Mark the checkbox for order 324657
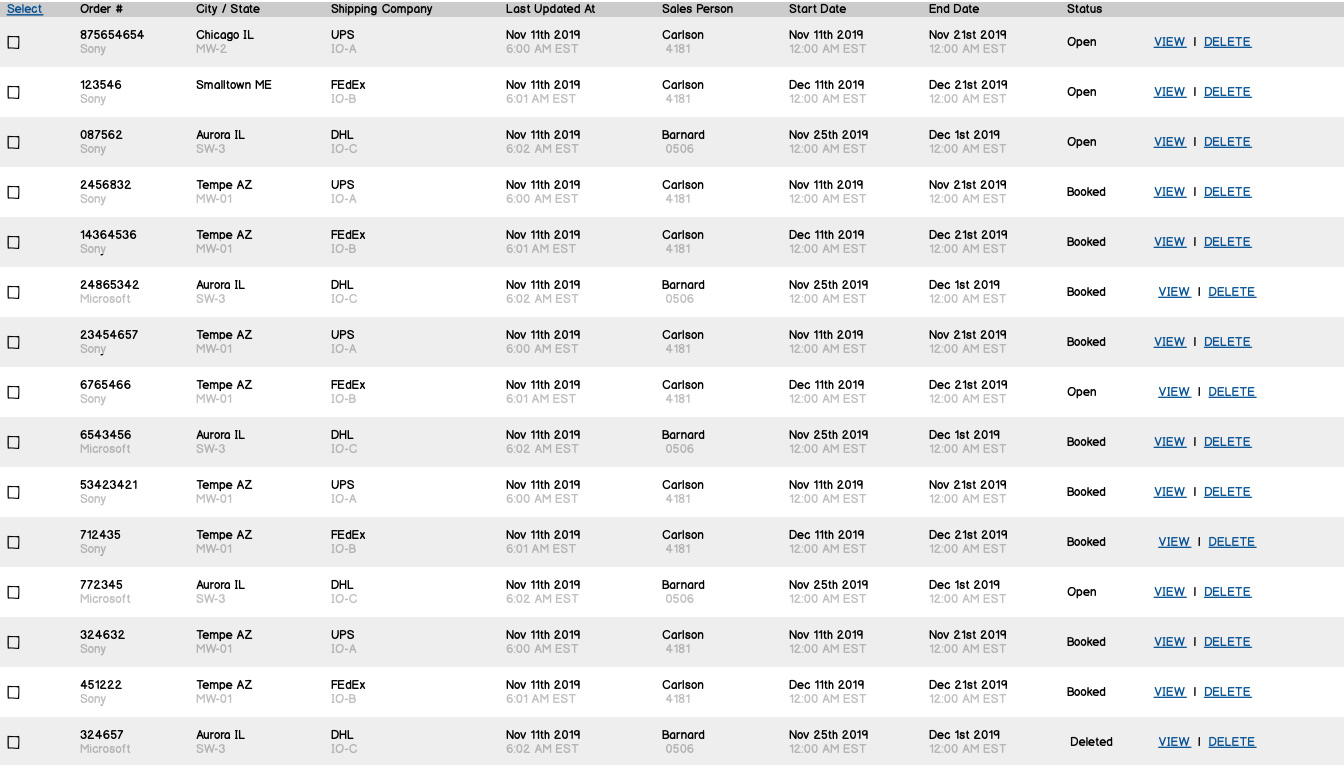This screenshot has width=1344, height=765. 14,742
